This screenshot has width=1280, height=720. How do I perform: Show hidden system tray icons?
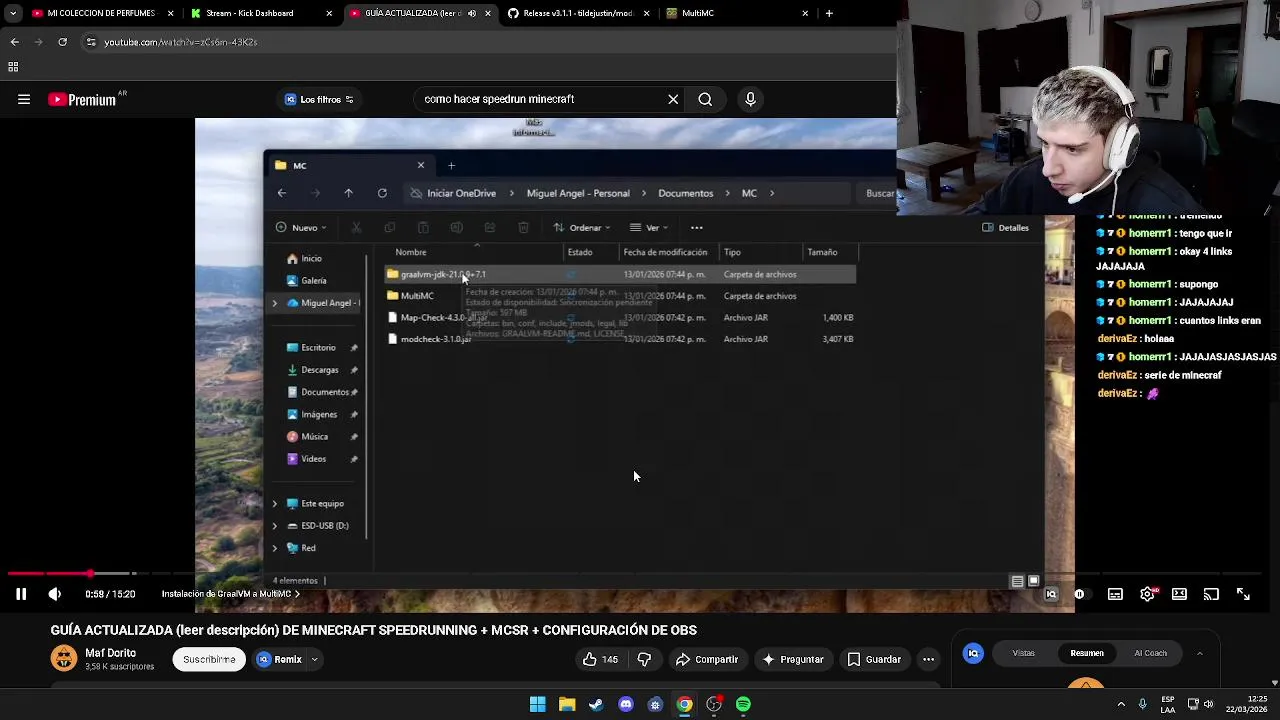point(1121,704)
